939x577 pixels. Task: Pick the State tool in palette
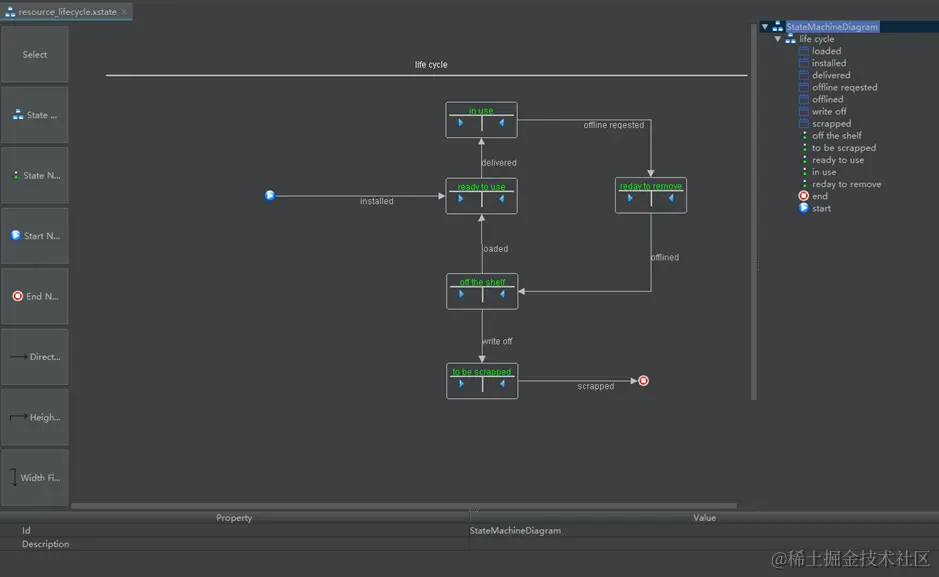pos(34,115)
